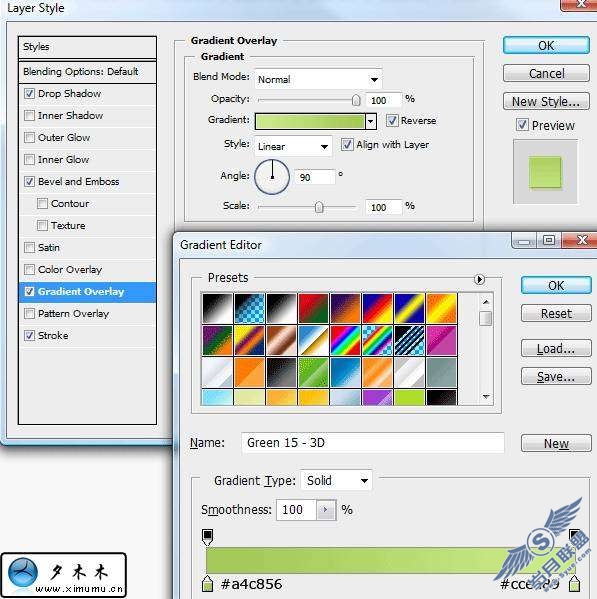Select the copper gradient preset thumbnail
Screen dimensions: 597x599
[x=282, y=340]
